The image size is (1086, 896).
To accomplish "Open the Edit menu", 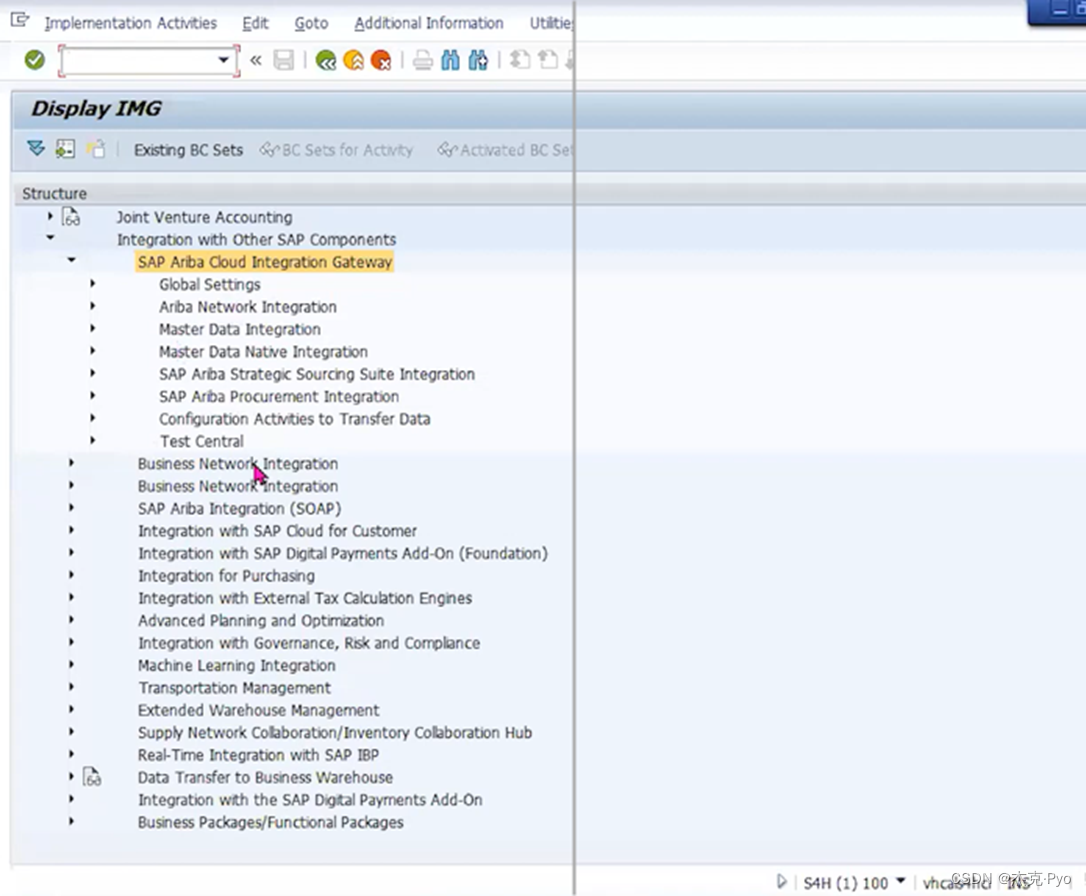I will click(x=255, y=23).
